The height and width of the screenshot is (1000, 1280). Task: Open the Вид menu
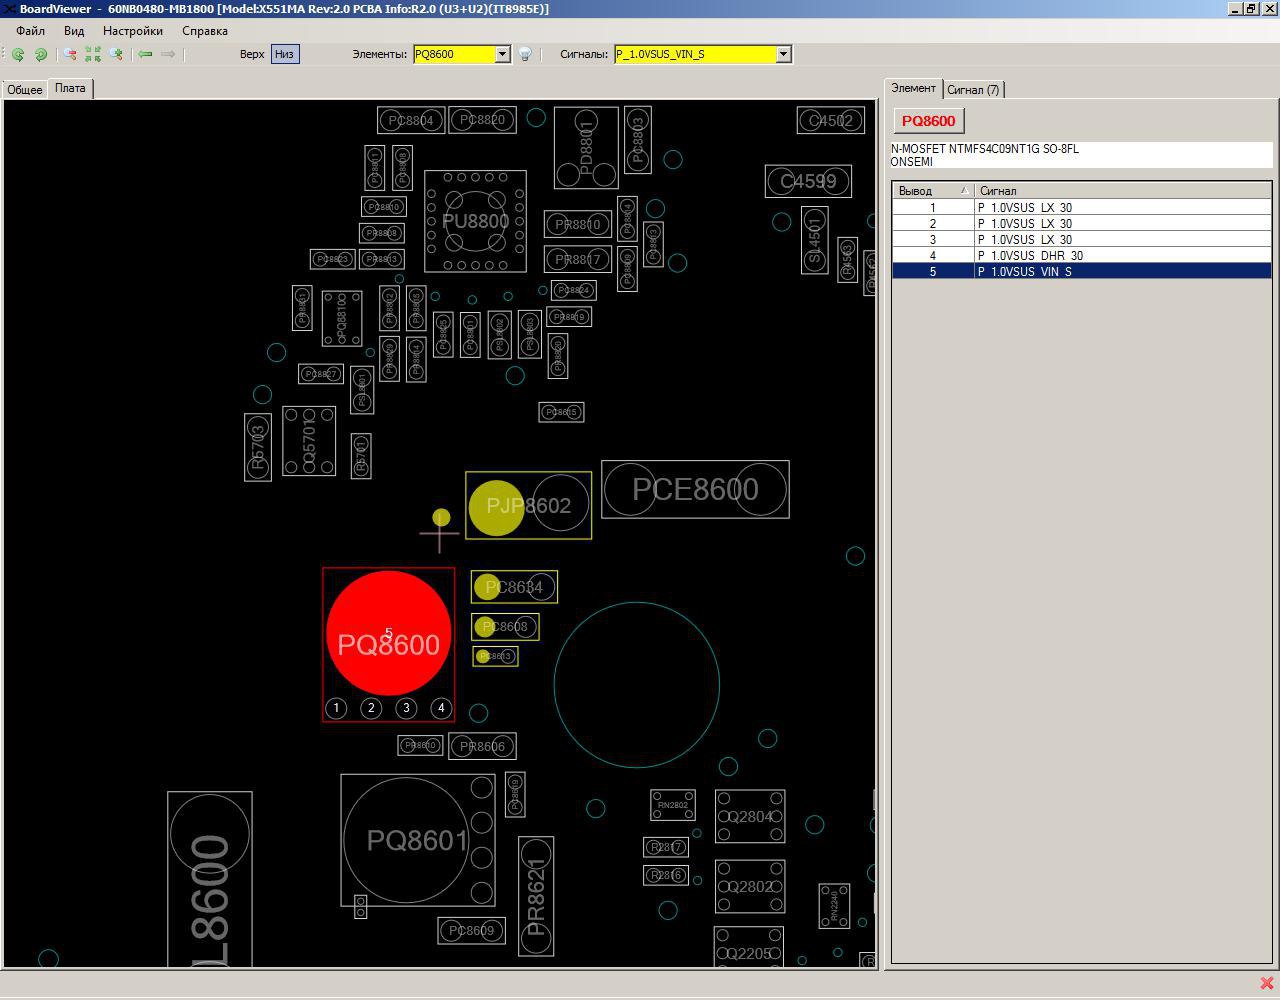click(74, 31)
